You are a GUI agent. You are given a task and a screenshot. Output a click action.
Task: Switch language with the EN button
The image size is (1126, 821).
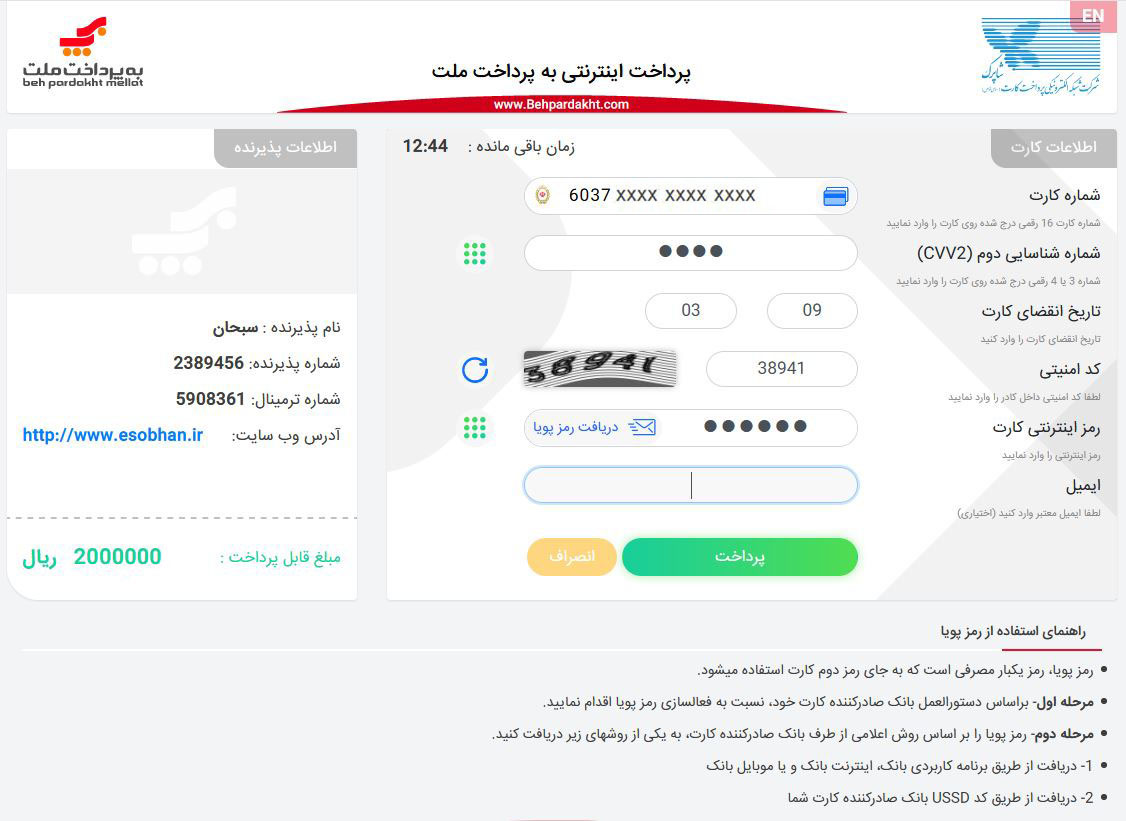(1093, 16)
